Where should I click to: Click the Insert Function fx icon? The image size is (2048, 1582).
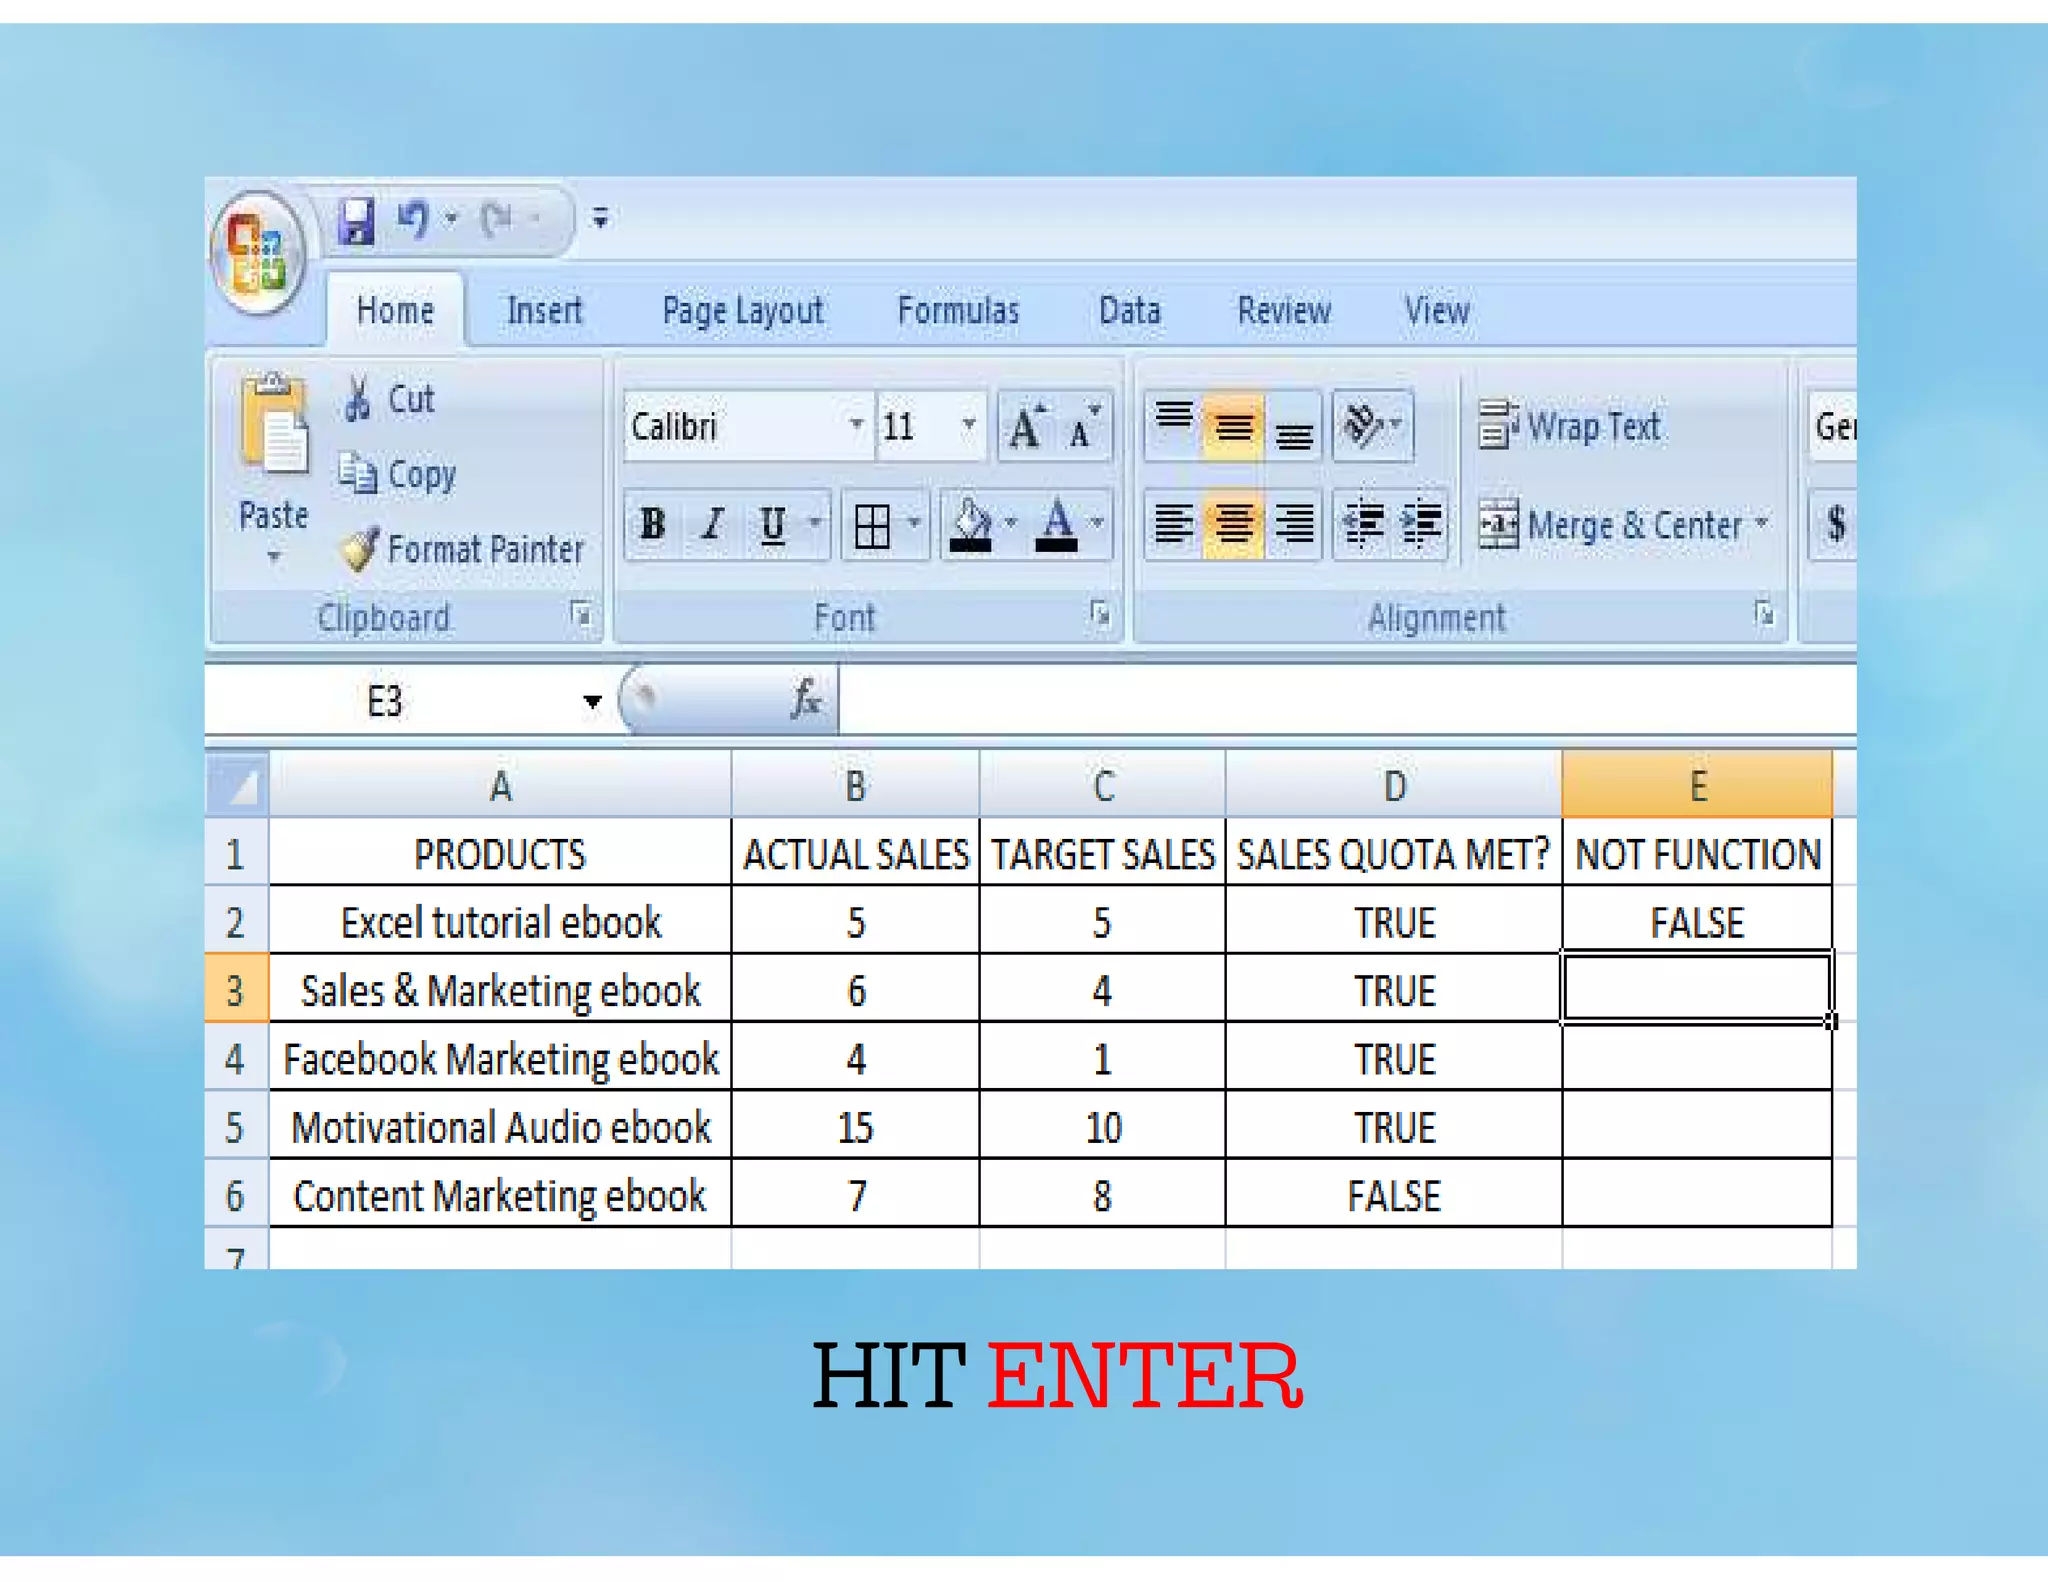point(806,699)
